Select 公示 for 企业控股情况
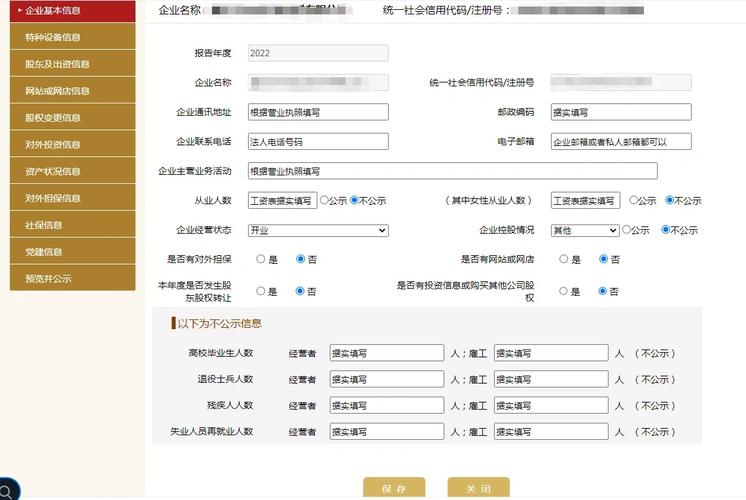Viewport: 746px width, 500px height. (x=627, y=230)
